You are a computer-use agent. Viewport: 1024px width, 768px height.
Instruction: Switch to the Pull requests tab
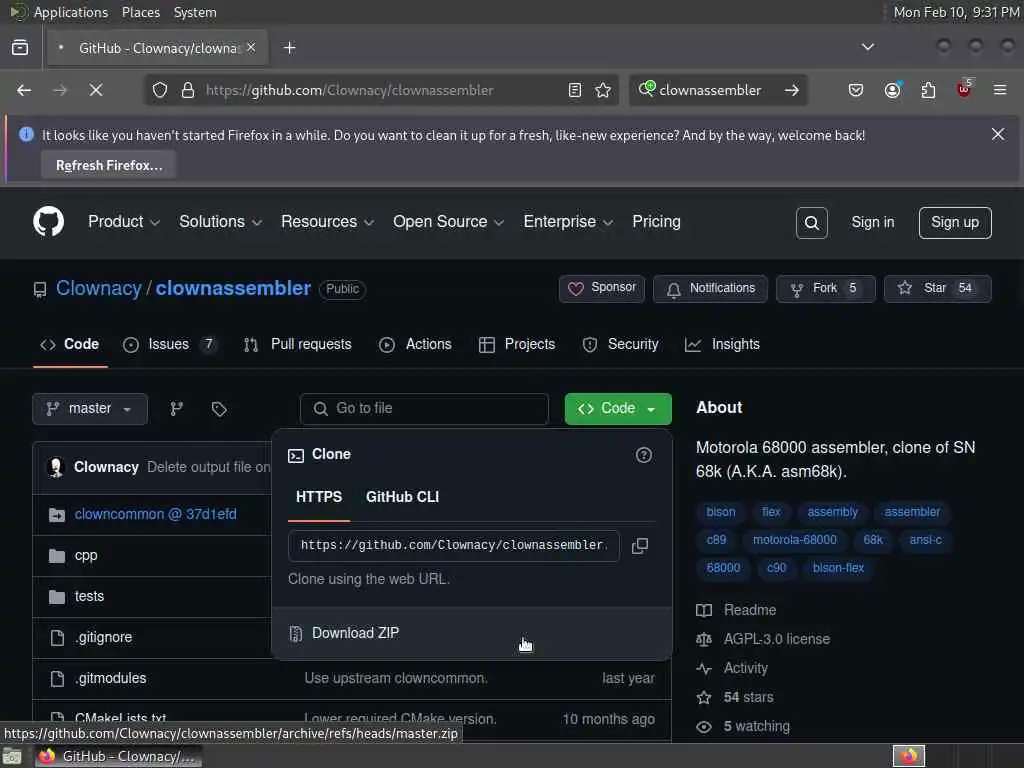(298, 344)
